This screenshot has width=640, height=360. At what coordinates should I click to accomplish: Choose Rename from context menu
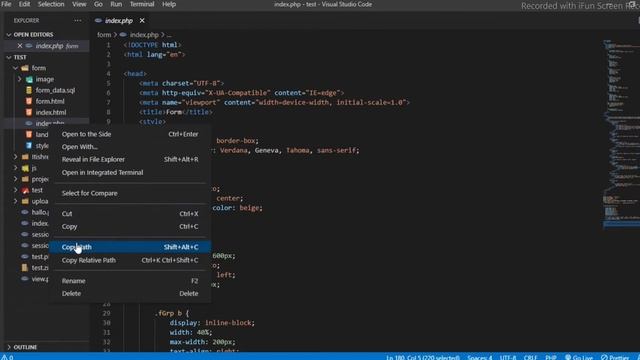point(130,280)
